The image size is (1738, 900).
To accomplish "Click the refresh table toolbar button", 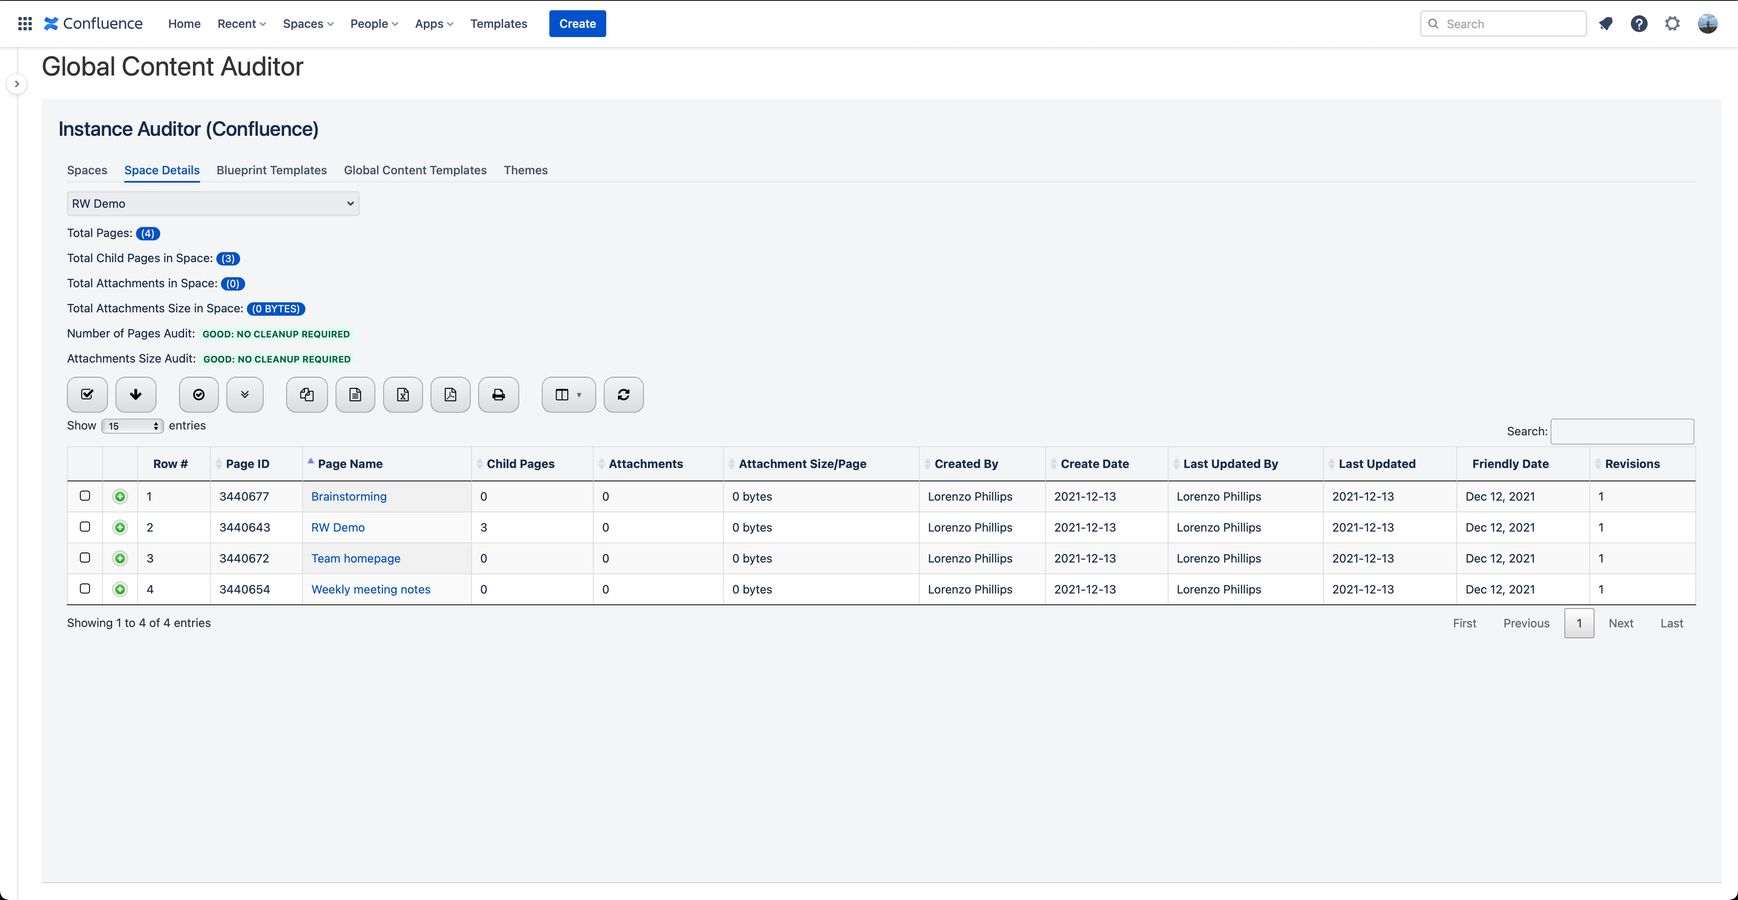I will 624,394.
